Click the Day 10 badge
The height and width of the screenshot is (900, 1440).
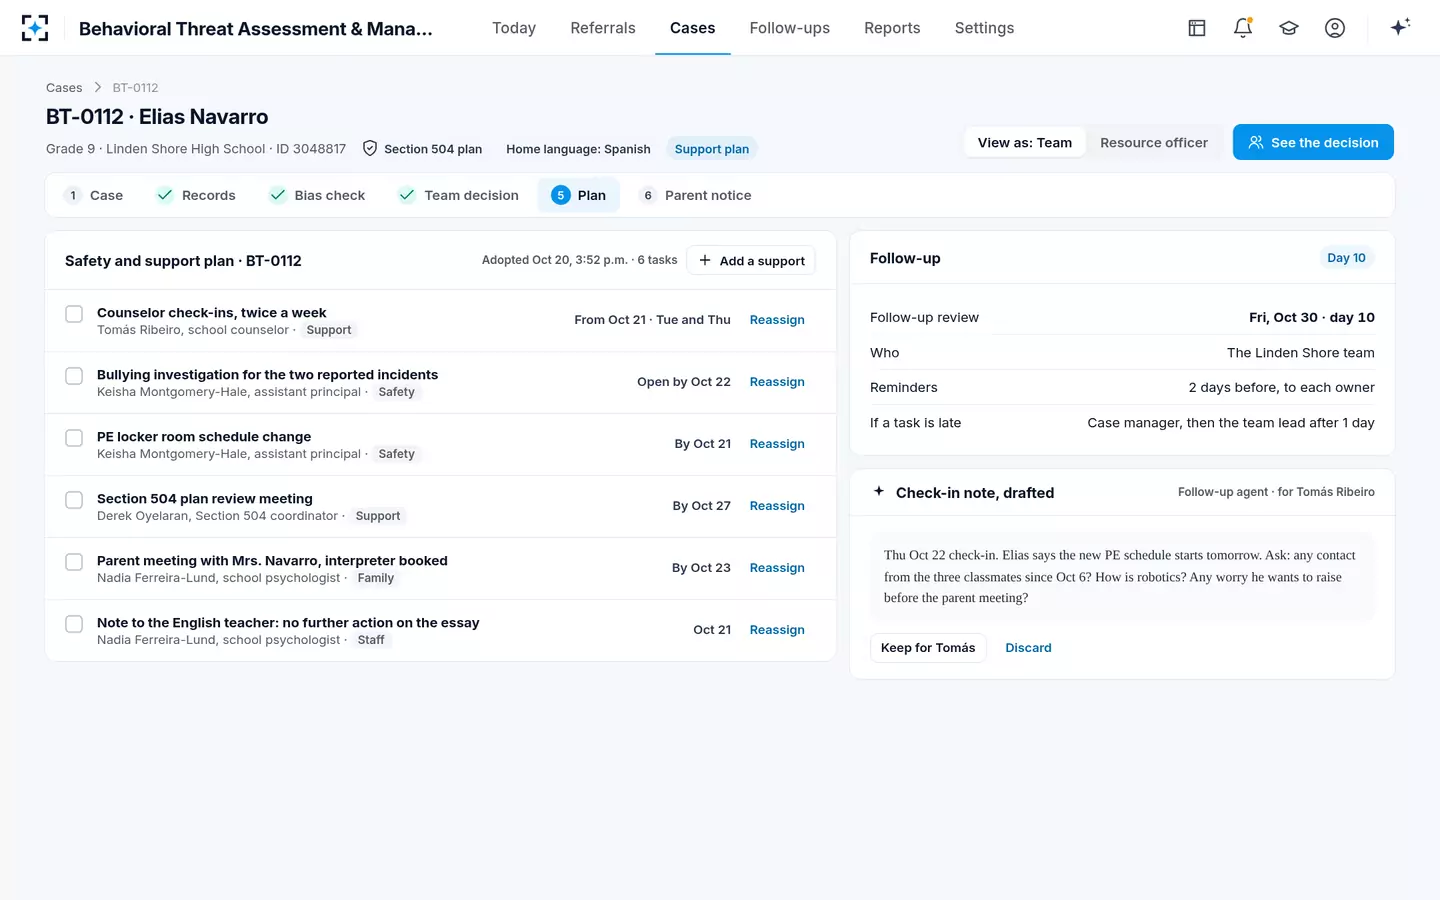click(x=1346, y=258)
